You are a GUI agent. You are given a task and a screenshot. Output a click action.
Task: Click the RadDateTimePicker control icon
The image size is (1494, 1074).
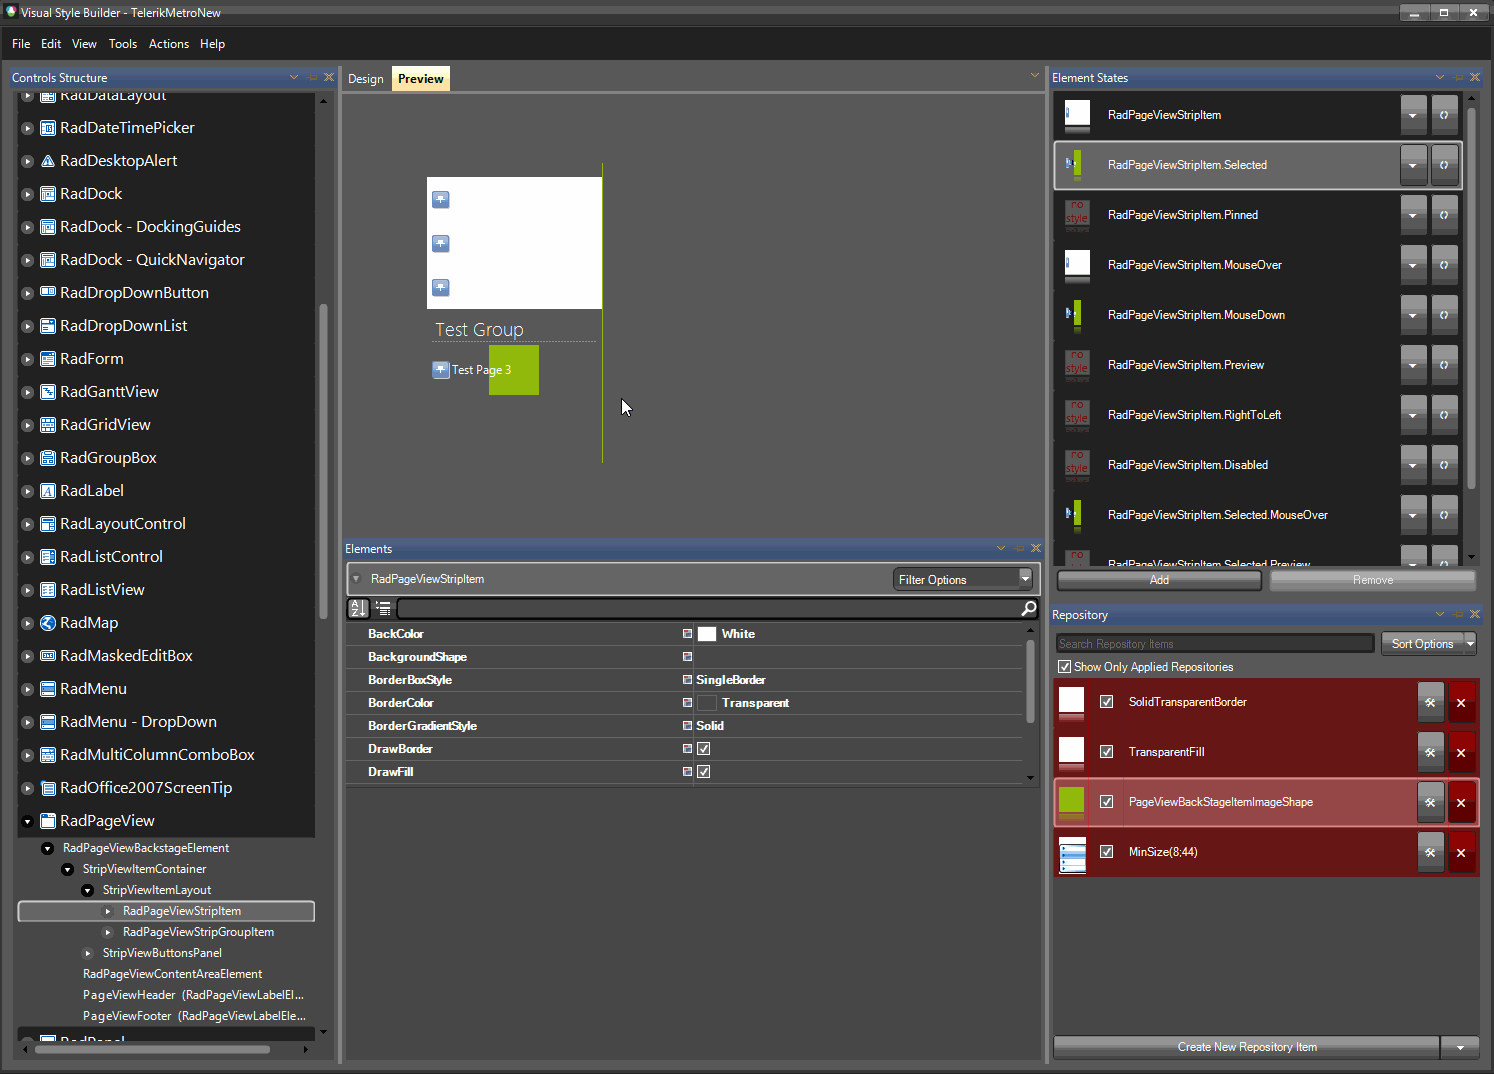tap(47, 128)
